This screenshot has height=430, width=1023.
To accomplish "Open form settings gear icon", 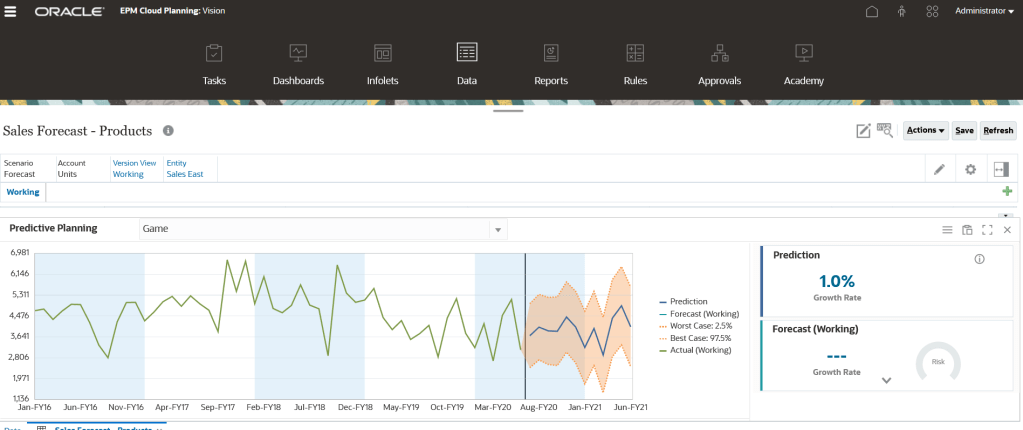I will 969,169.
